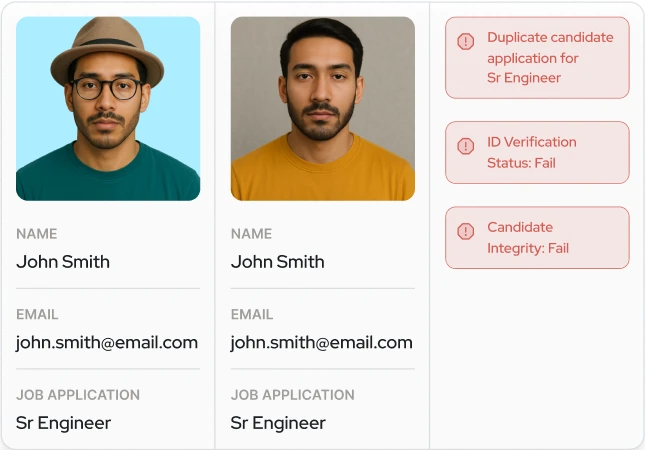
Task: Click the EMAIL label in orange-shirt candidate's card
Action: tap(251, 314)
